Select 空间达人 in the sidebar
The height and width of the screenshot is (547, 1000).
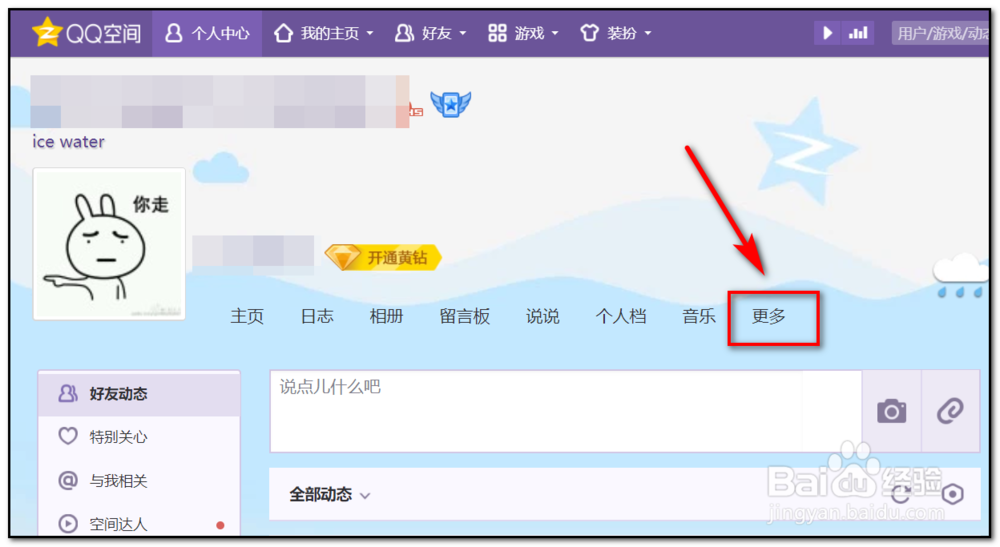point(139,523)
